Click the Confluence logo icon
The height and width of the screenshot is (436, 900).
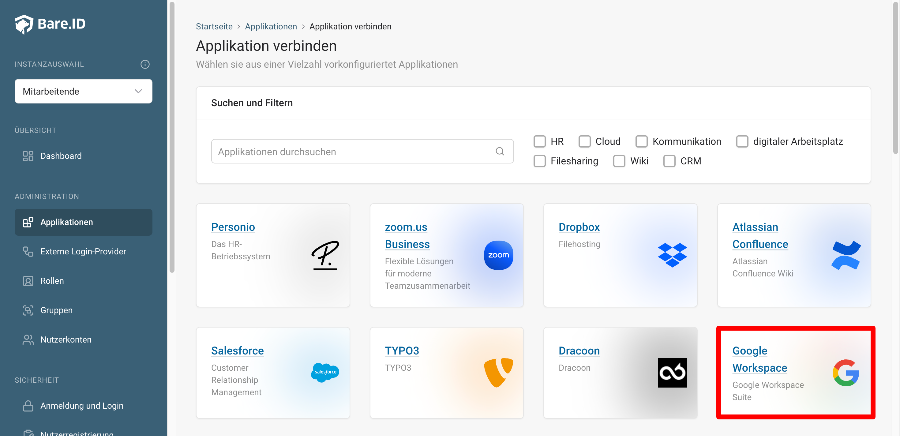(846, 255)
